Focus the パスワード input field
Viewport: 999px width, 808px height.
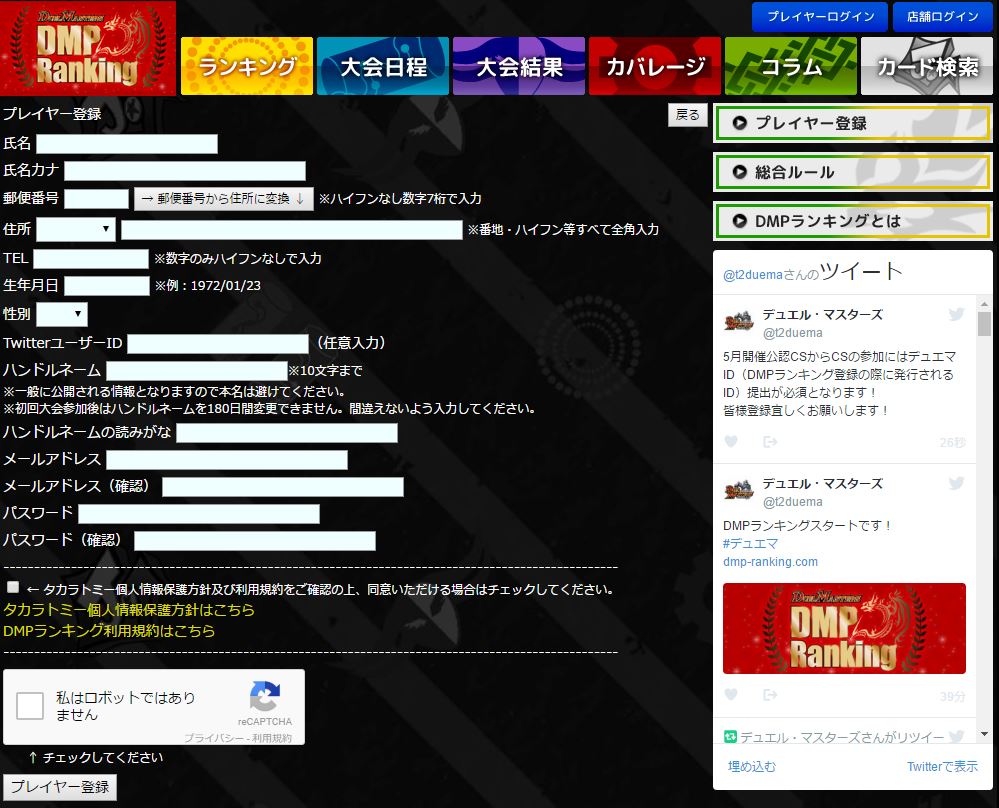199,514
